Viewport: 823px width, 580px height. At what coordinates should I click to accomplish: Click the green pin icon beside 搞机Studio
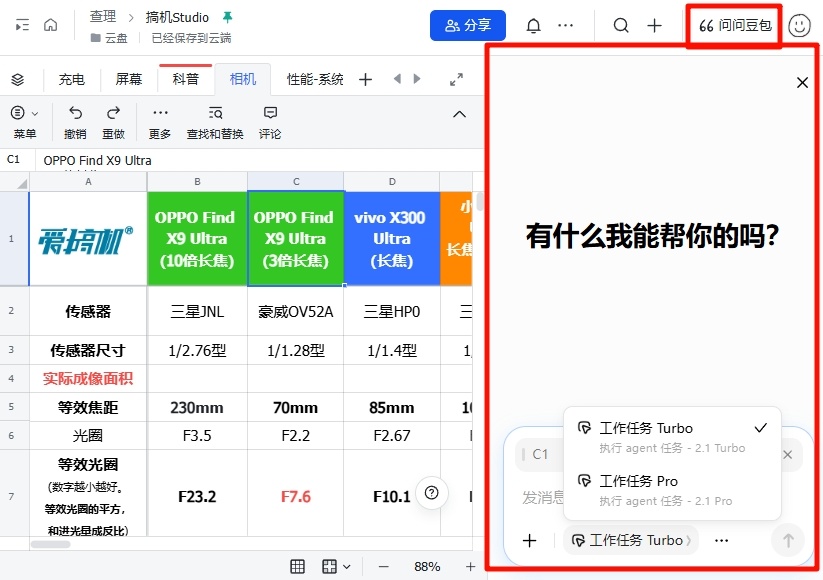coord(227,17)
